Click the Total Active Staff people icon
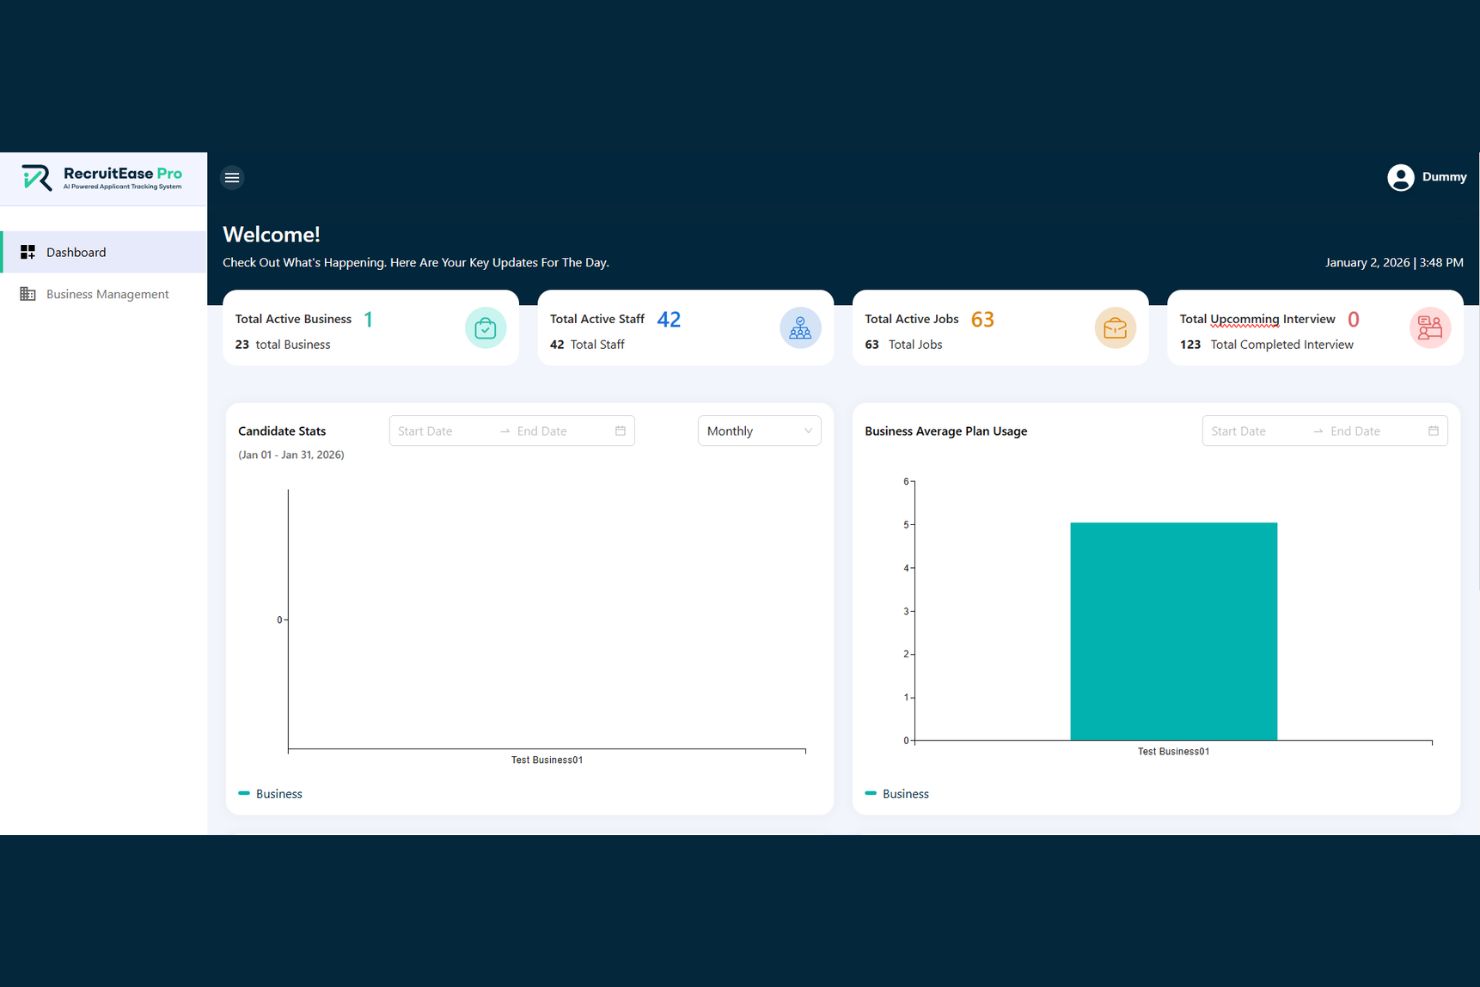 tap(800, 328)
